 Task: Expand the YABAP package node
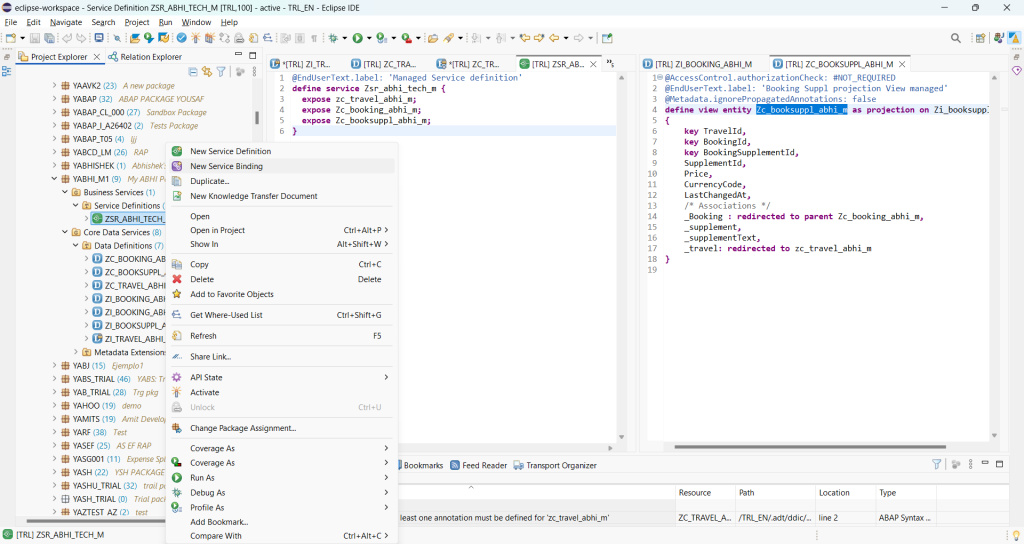[54, 99]
